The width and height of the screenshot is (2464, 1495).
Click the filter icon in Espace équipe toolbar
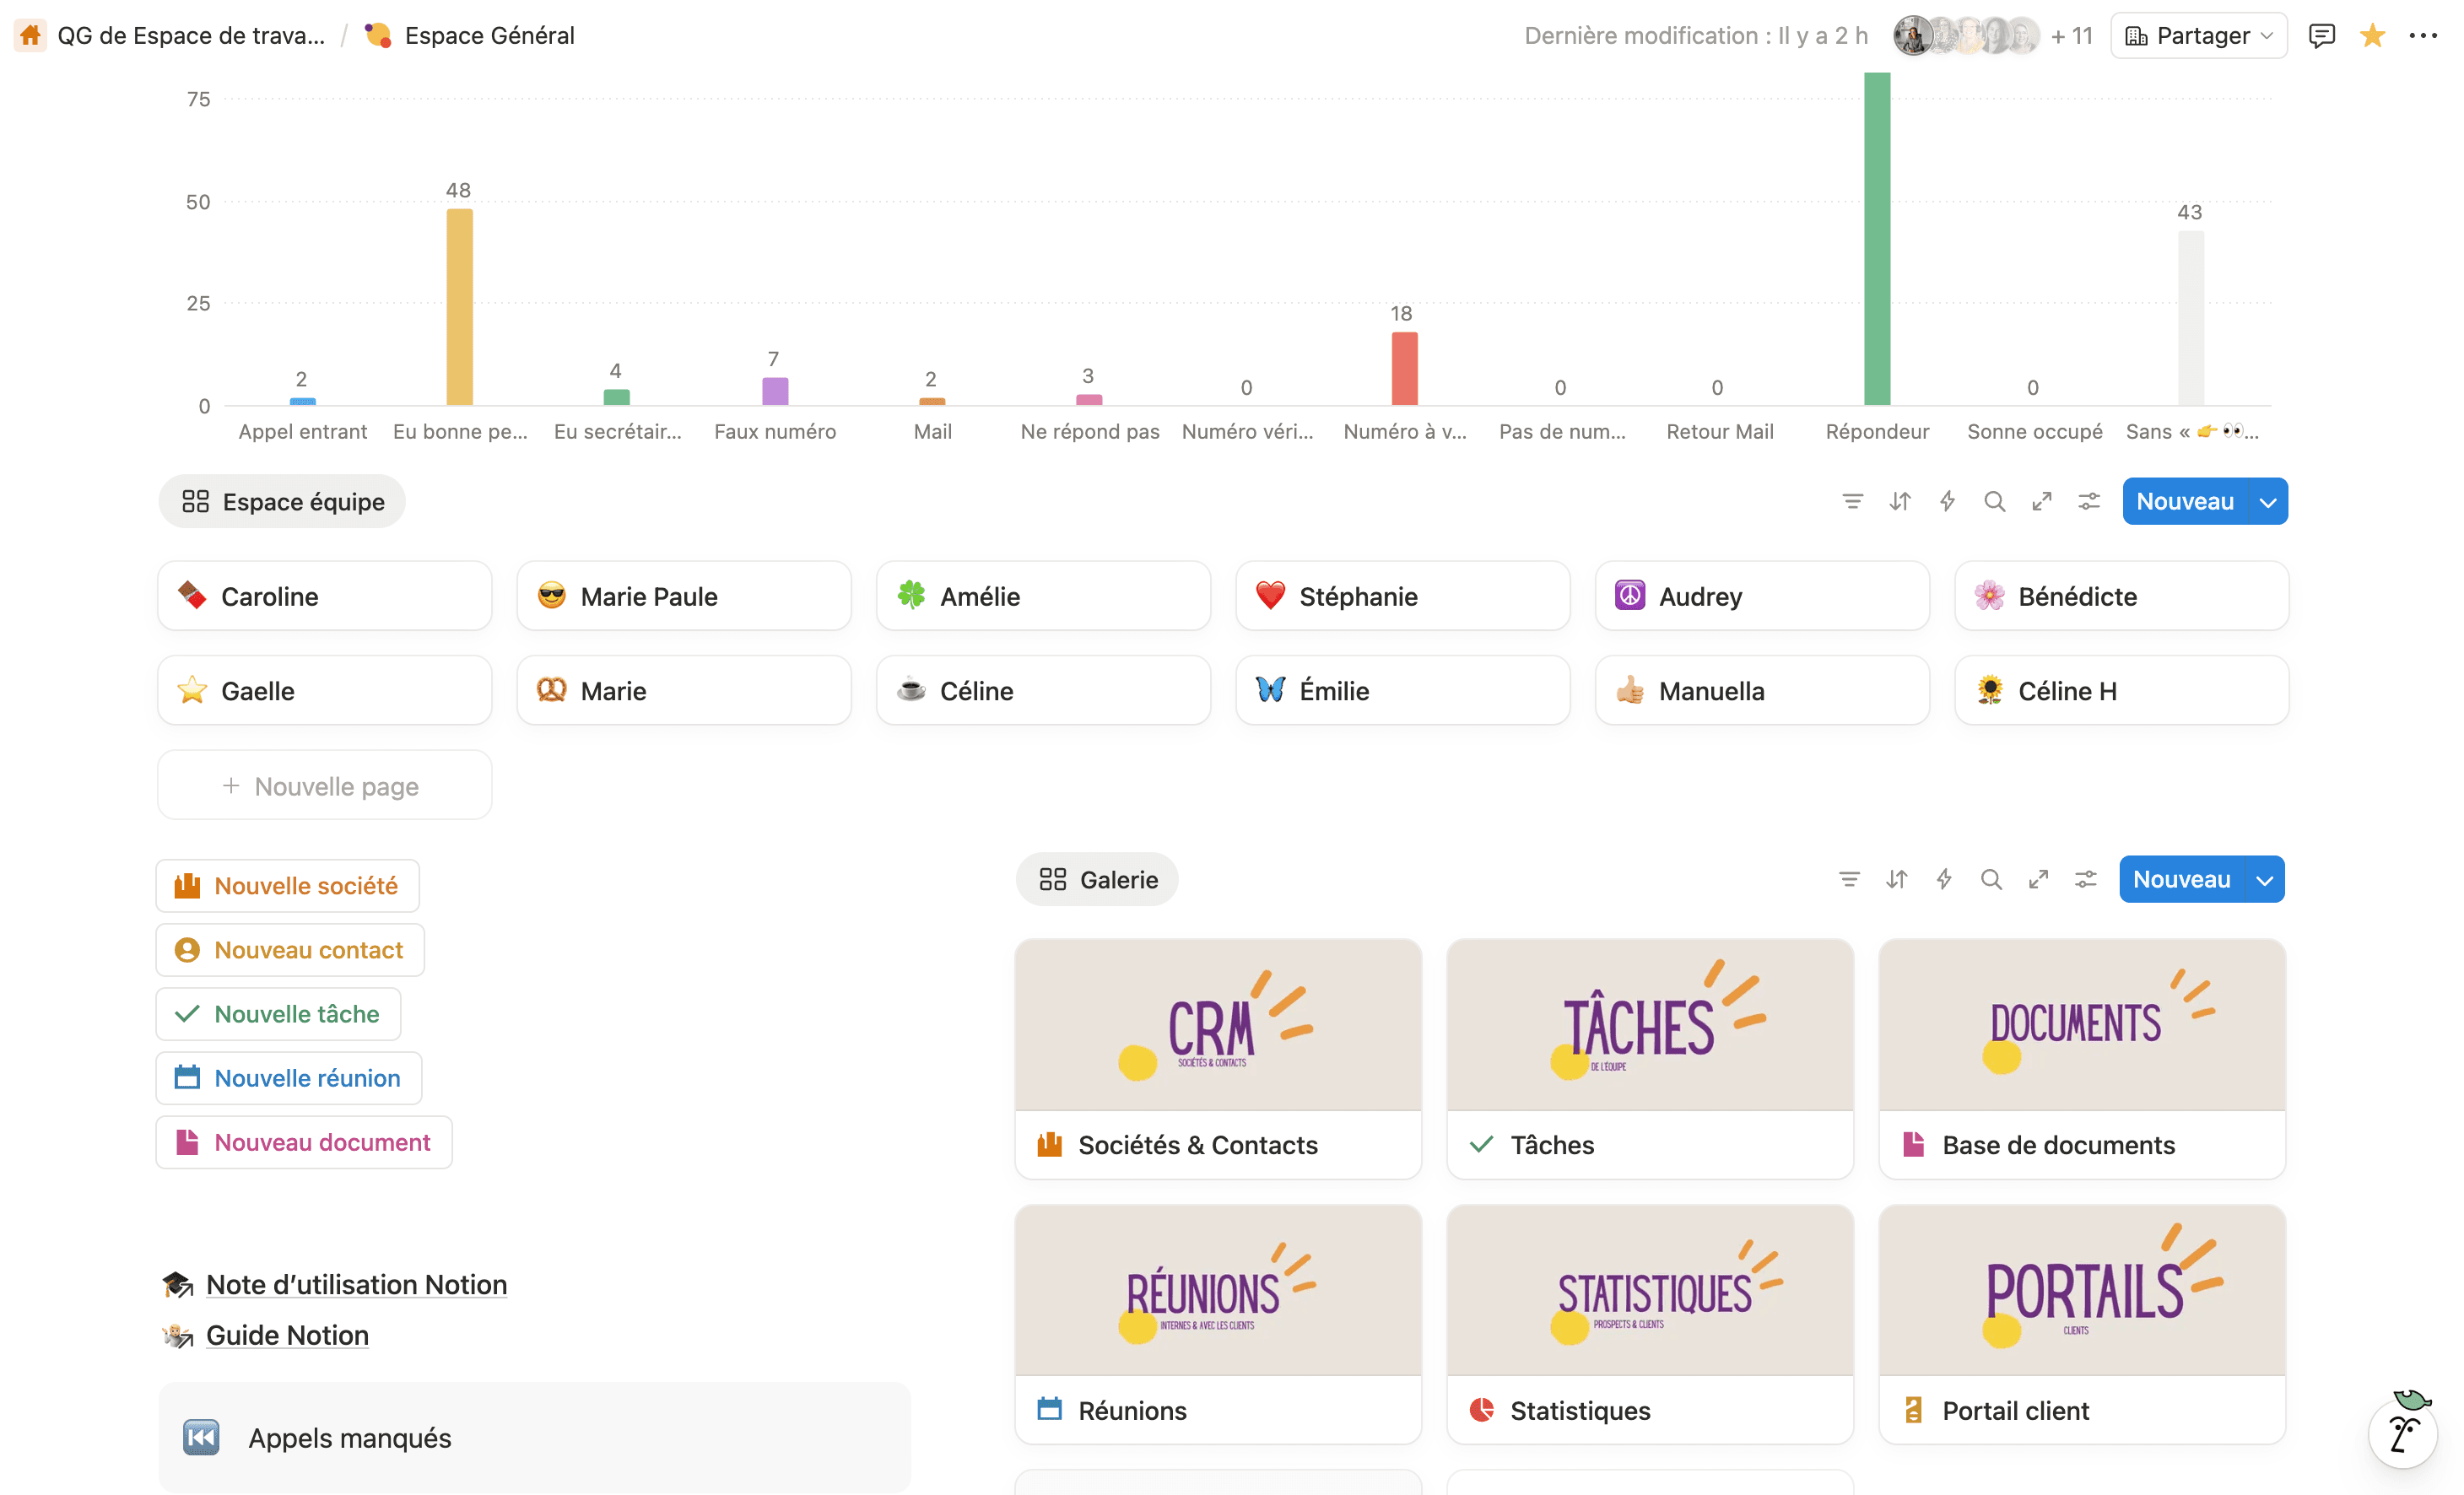[1852, 501]
